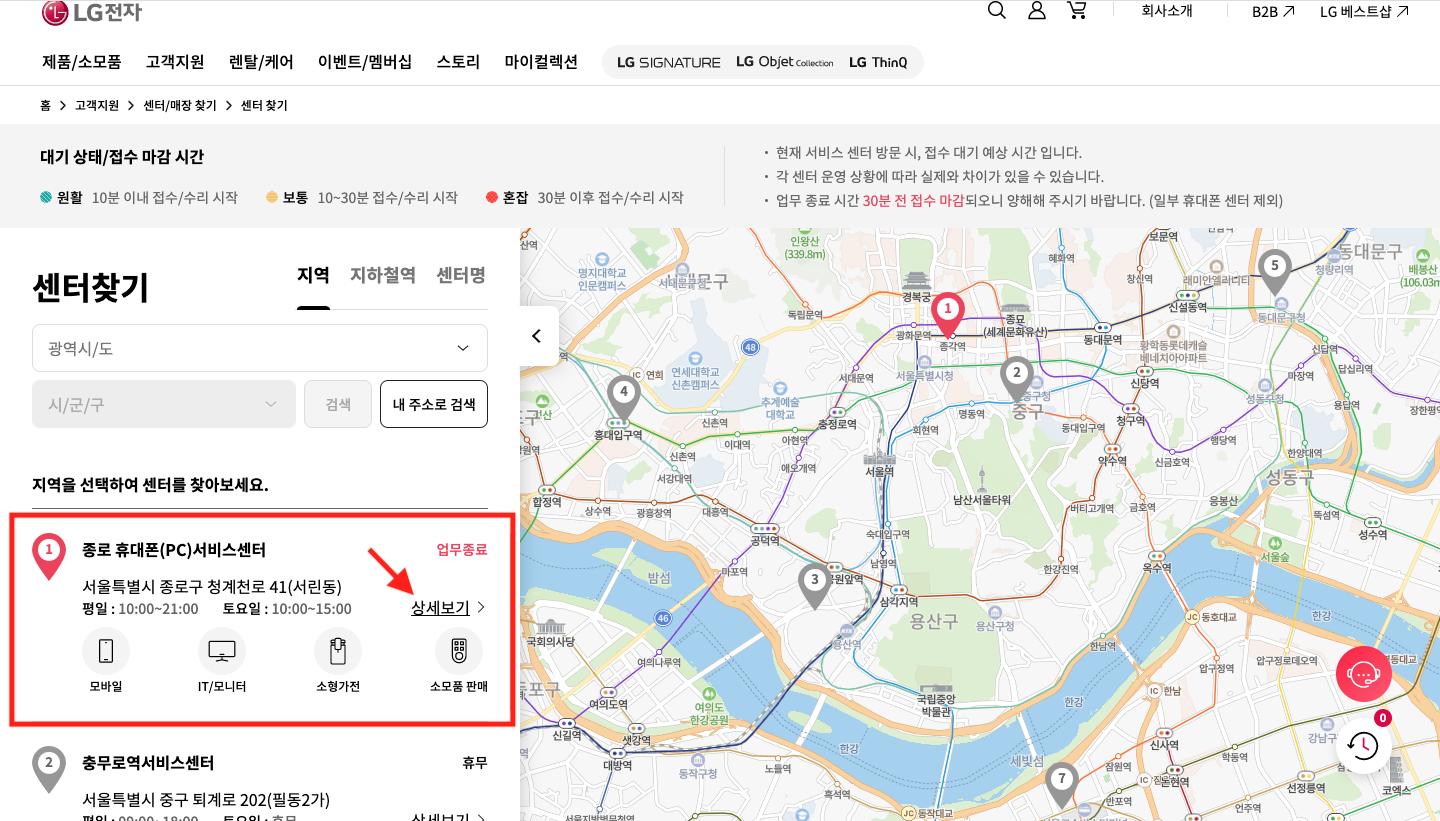The height and width of the screenshot is (821, 1440).
Task: Open the shopping cart icon
Action: (1077, 10)
